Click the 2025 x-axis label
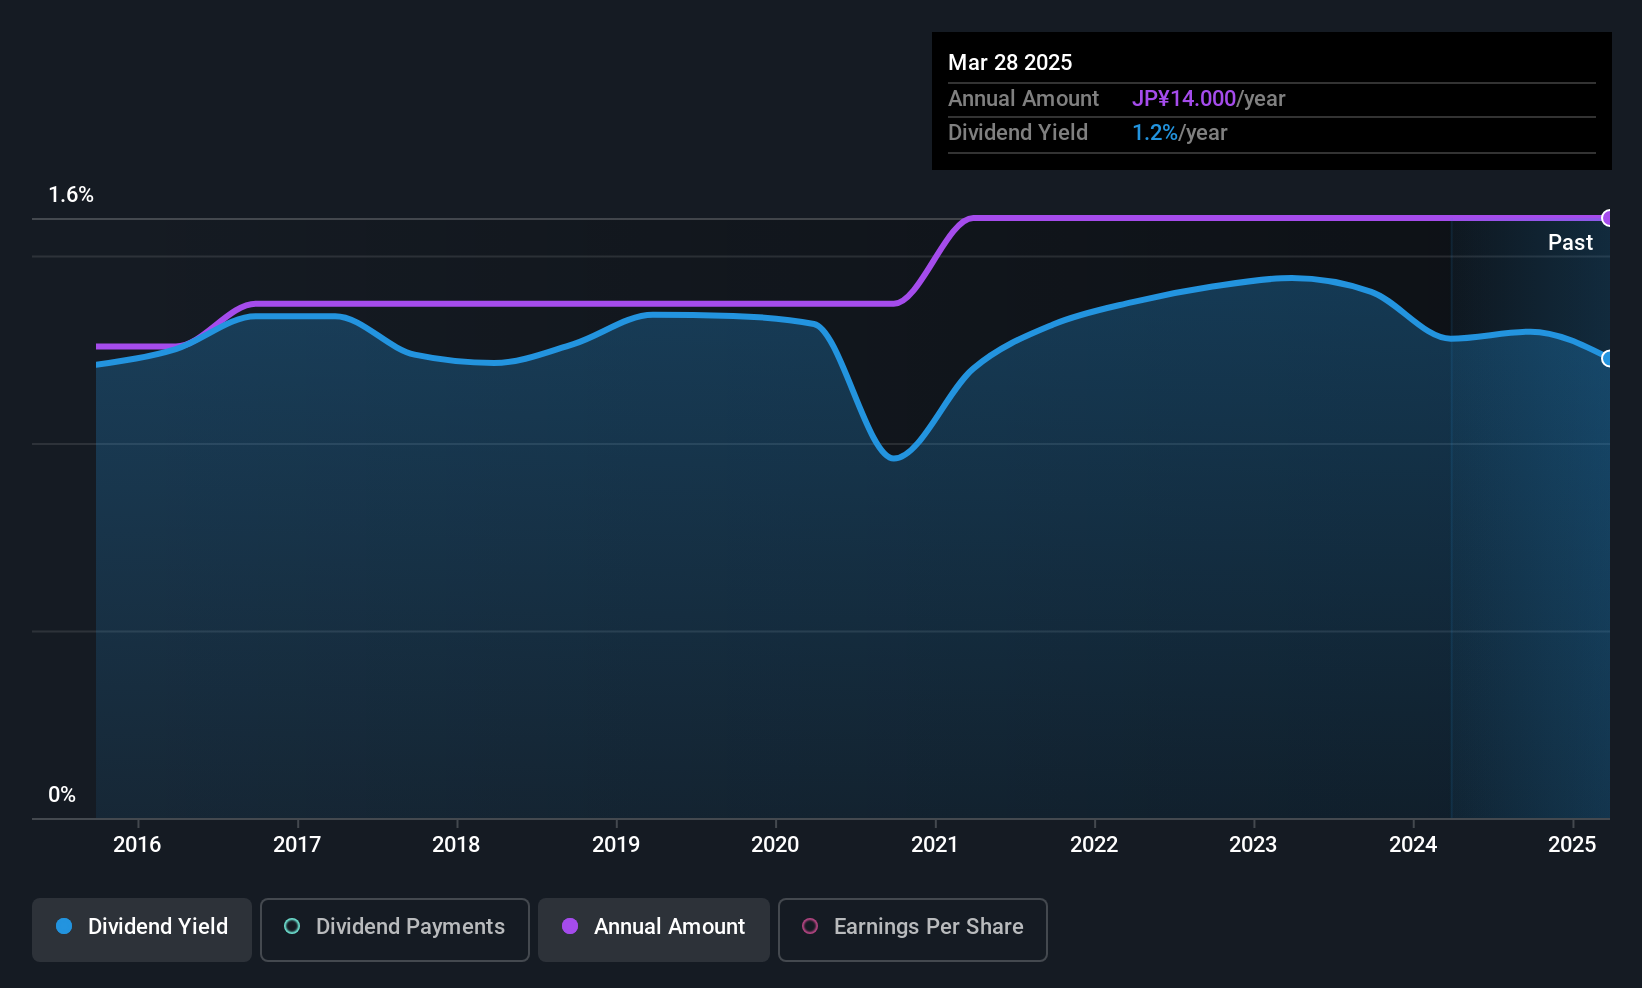This screenshot has width=1642, height=988. pos(1572,844)
